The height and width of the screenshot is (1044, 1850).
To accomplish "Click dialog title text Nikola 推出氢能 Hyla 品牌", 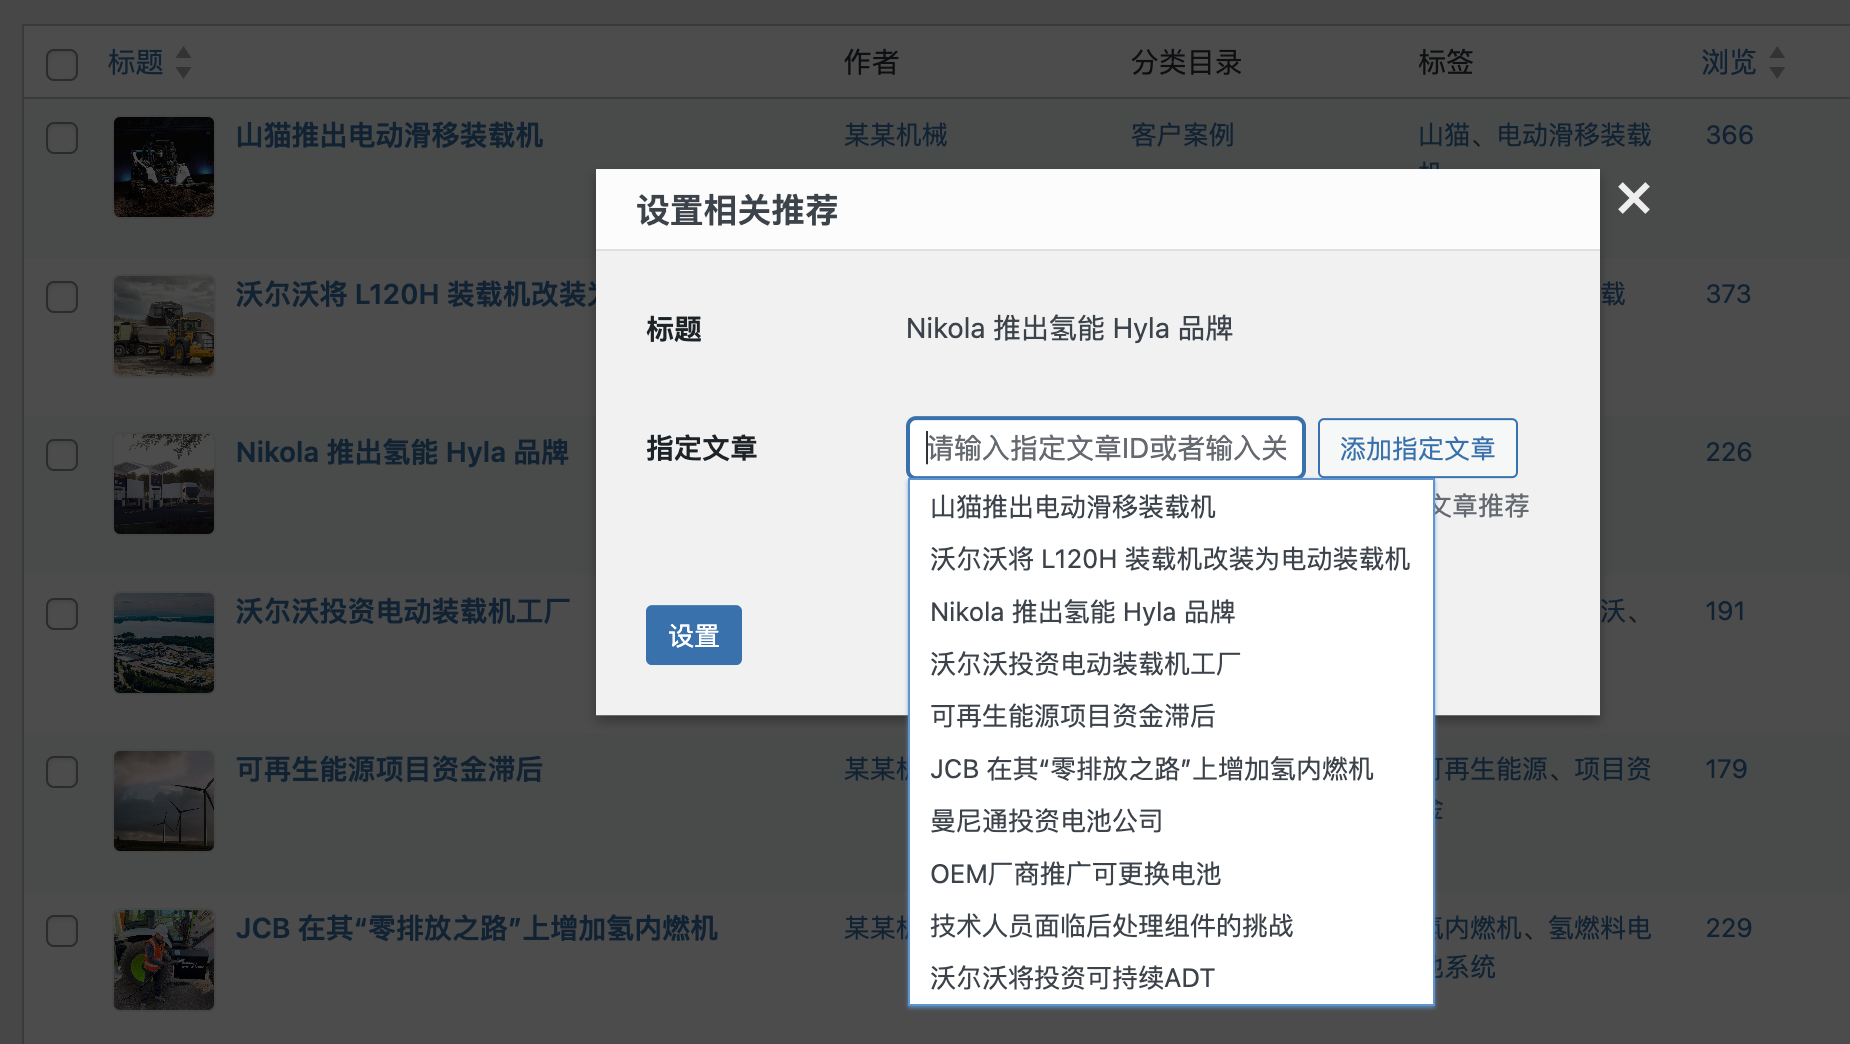I will (x=1069, y=328).
